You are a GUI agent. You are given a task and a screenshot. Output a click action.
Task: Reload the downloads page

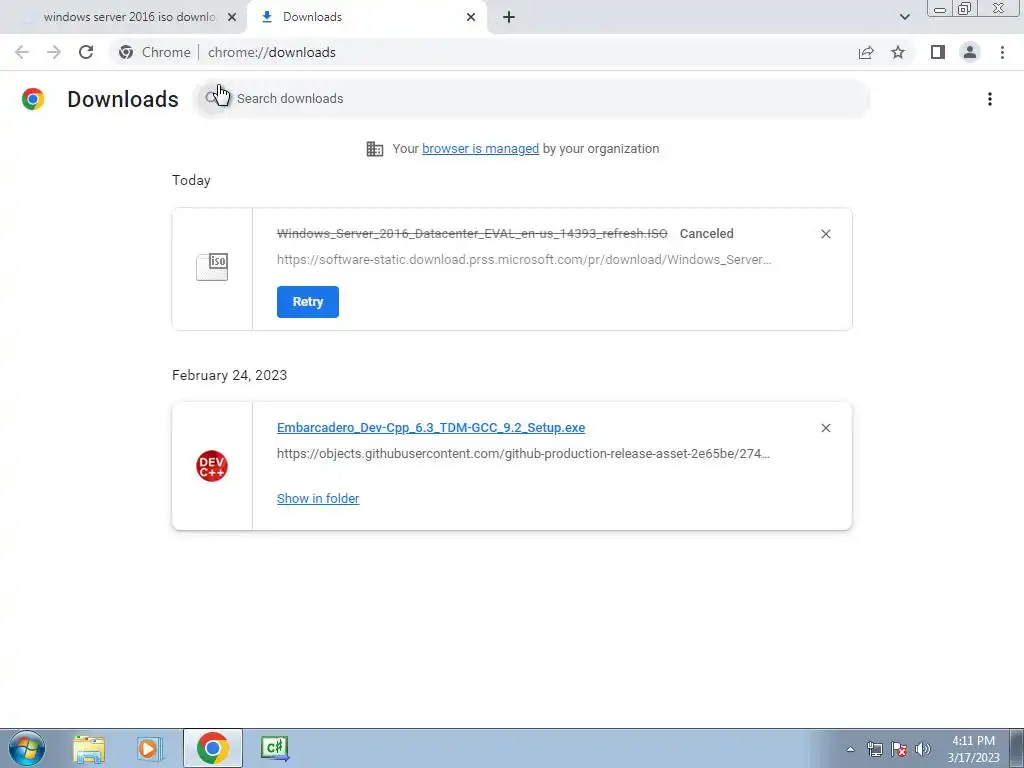click(x=86, y=52)
